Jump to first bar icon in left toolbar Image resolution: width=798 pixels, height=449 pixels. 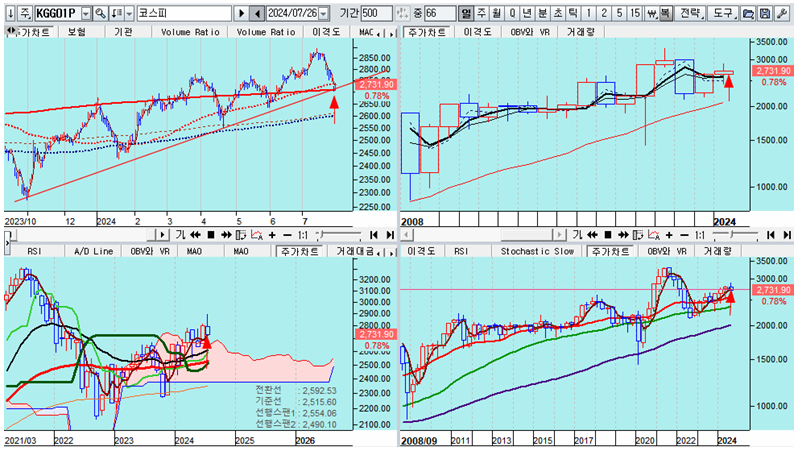coord(374,235)
